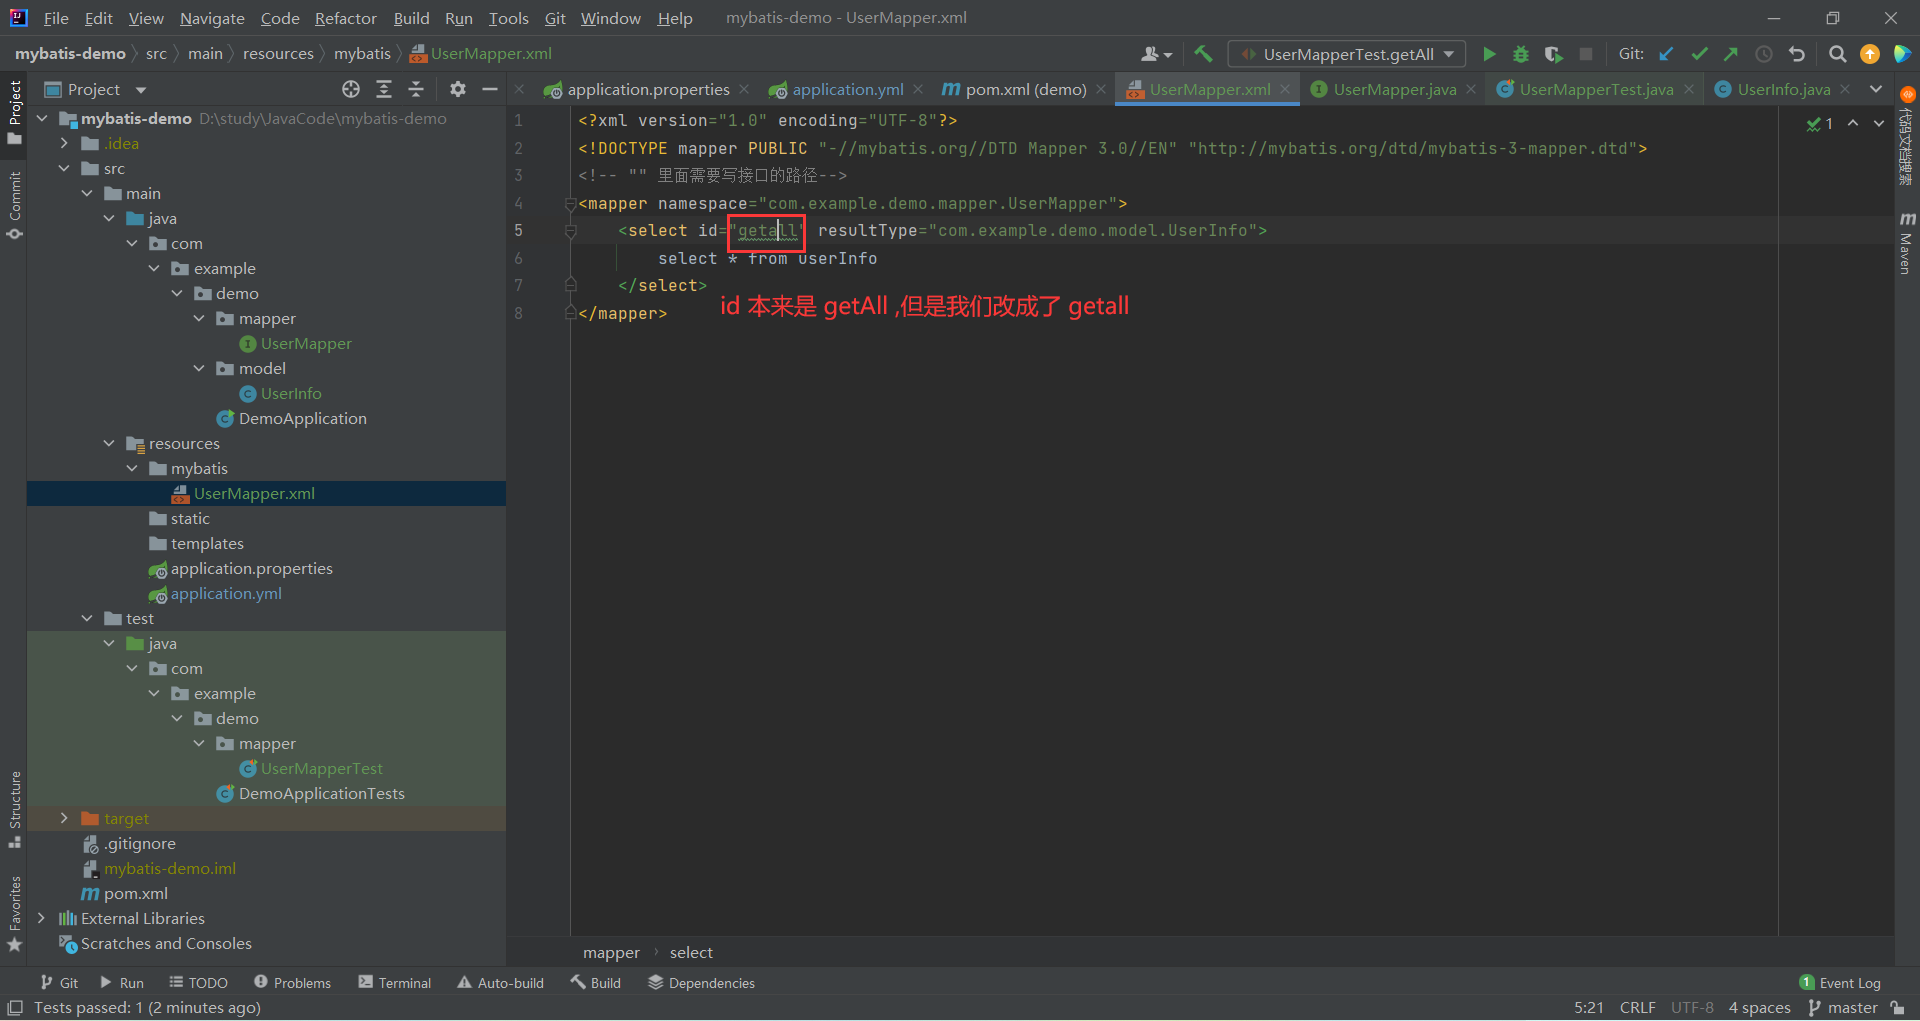Toggle read-only lock icon in status bar

coord(1897,1007)
